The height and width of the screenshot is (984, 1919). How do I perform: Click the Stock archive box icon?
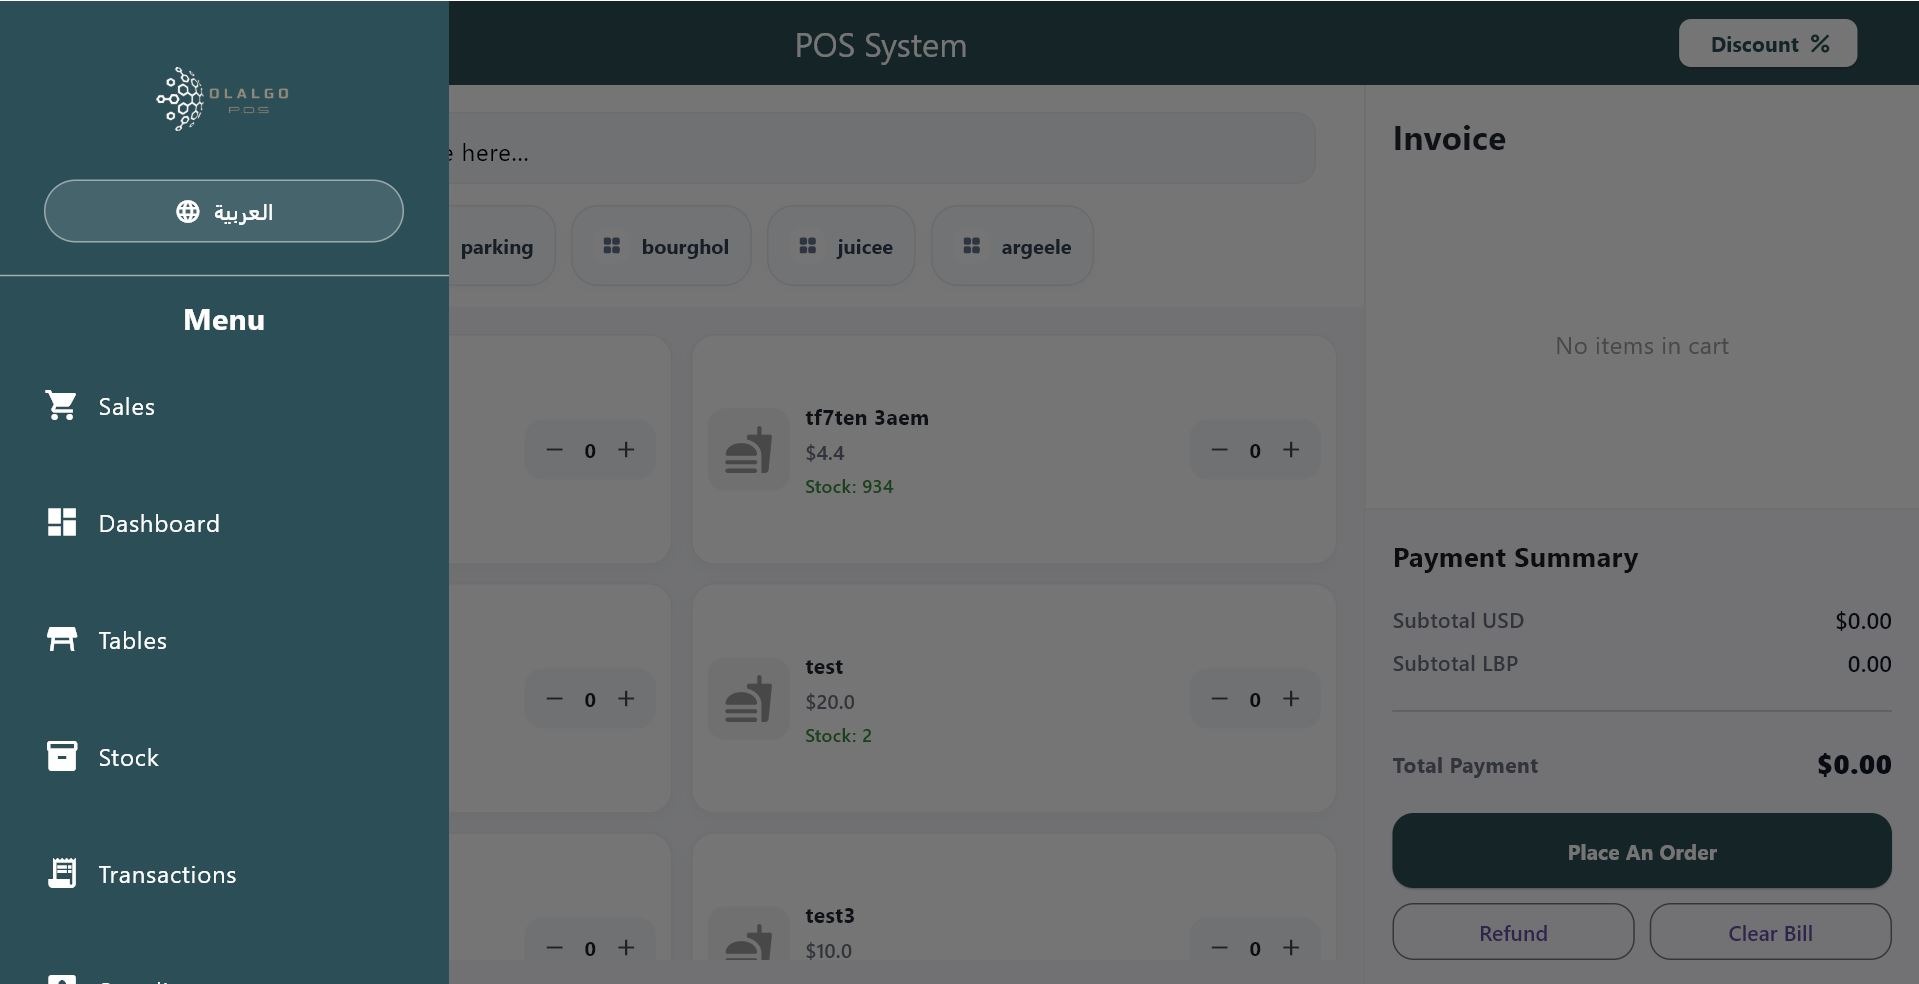point(61,756)
